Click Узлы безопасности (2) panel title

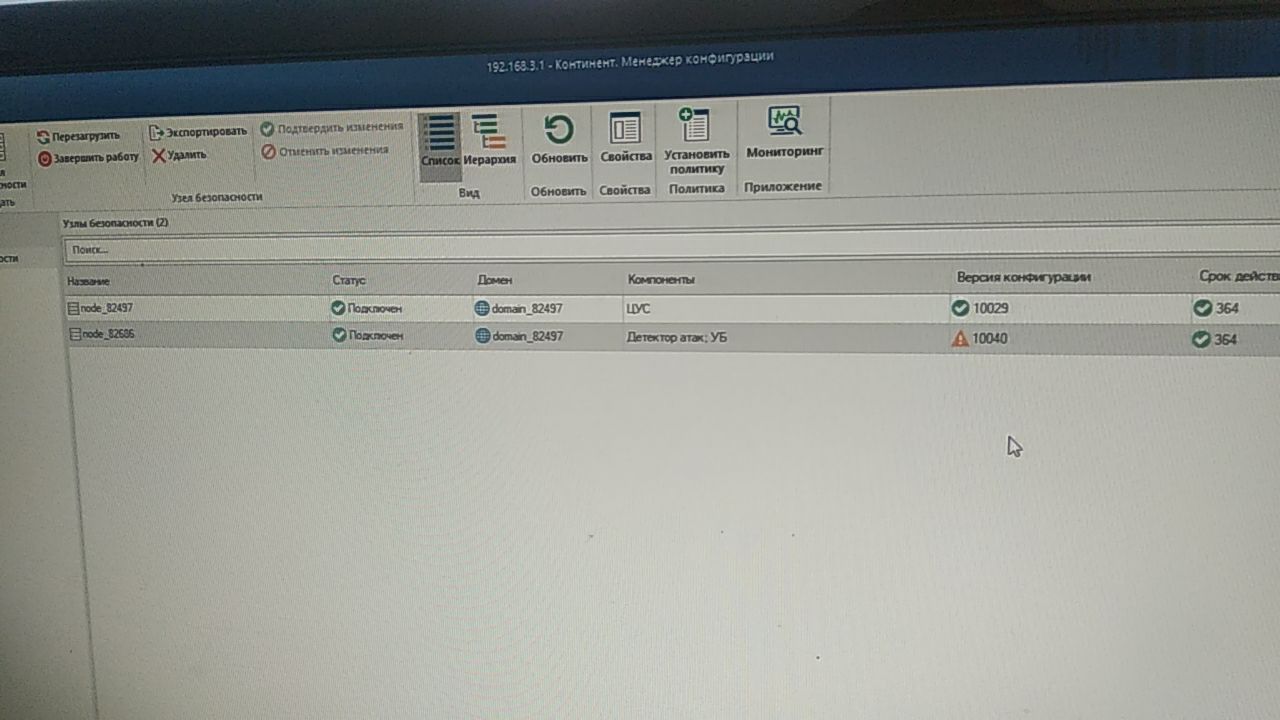coord(116,223)
